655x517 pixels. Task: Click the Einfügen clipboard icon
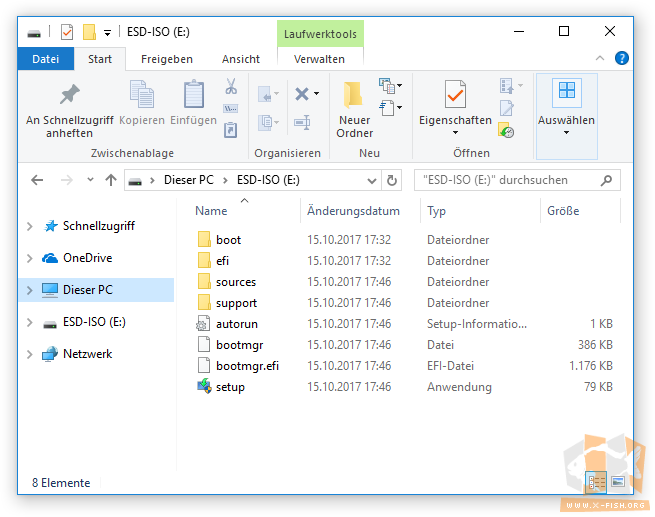pos(194,94)
